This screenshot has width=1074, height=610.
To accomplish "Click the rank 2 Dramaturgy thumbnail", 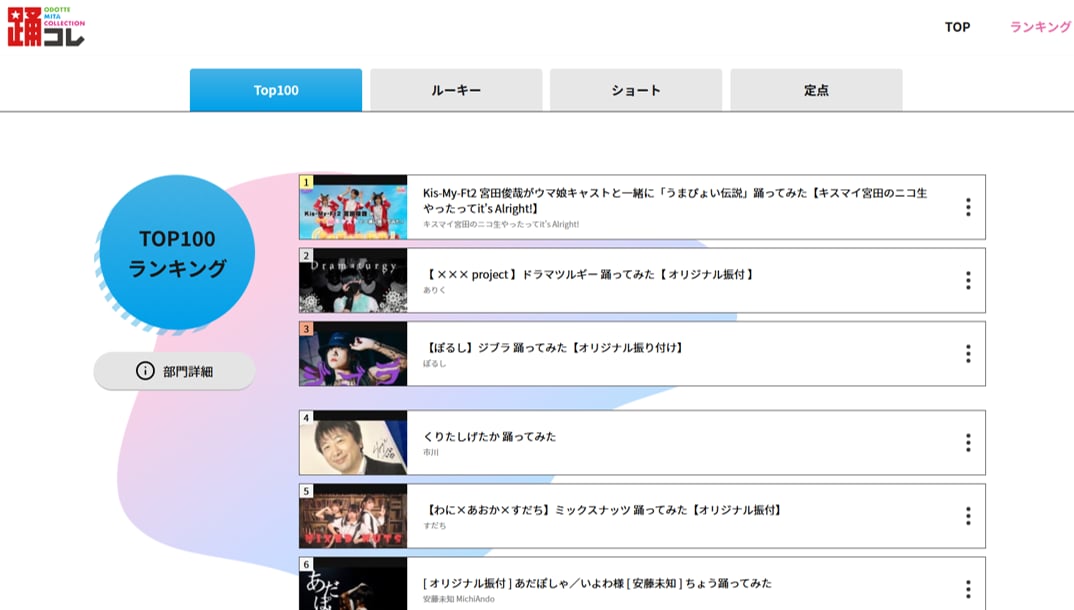I will (353, 281).
